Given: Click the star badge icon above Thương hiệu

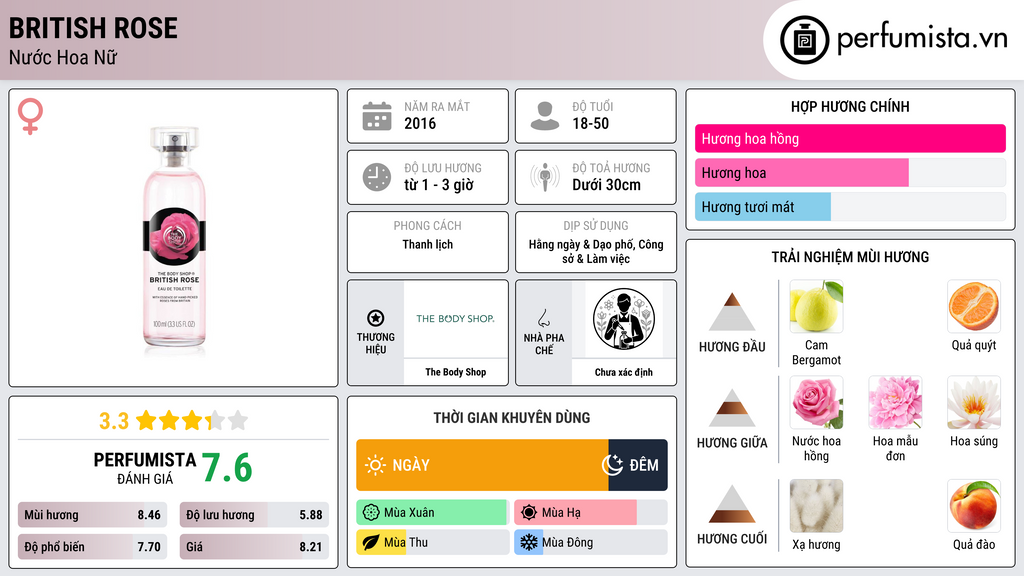Looking at the screenshot, I should (x=376, y=318).
